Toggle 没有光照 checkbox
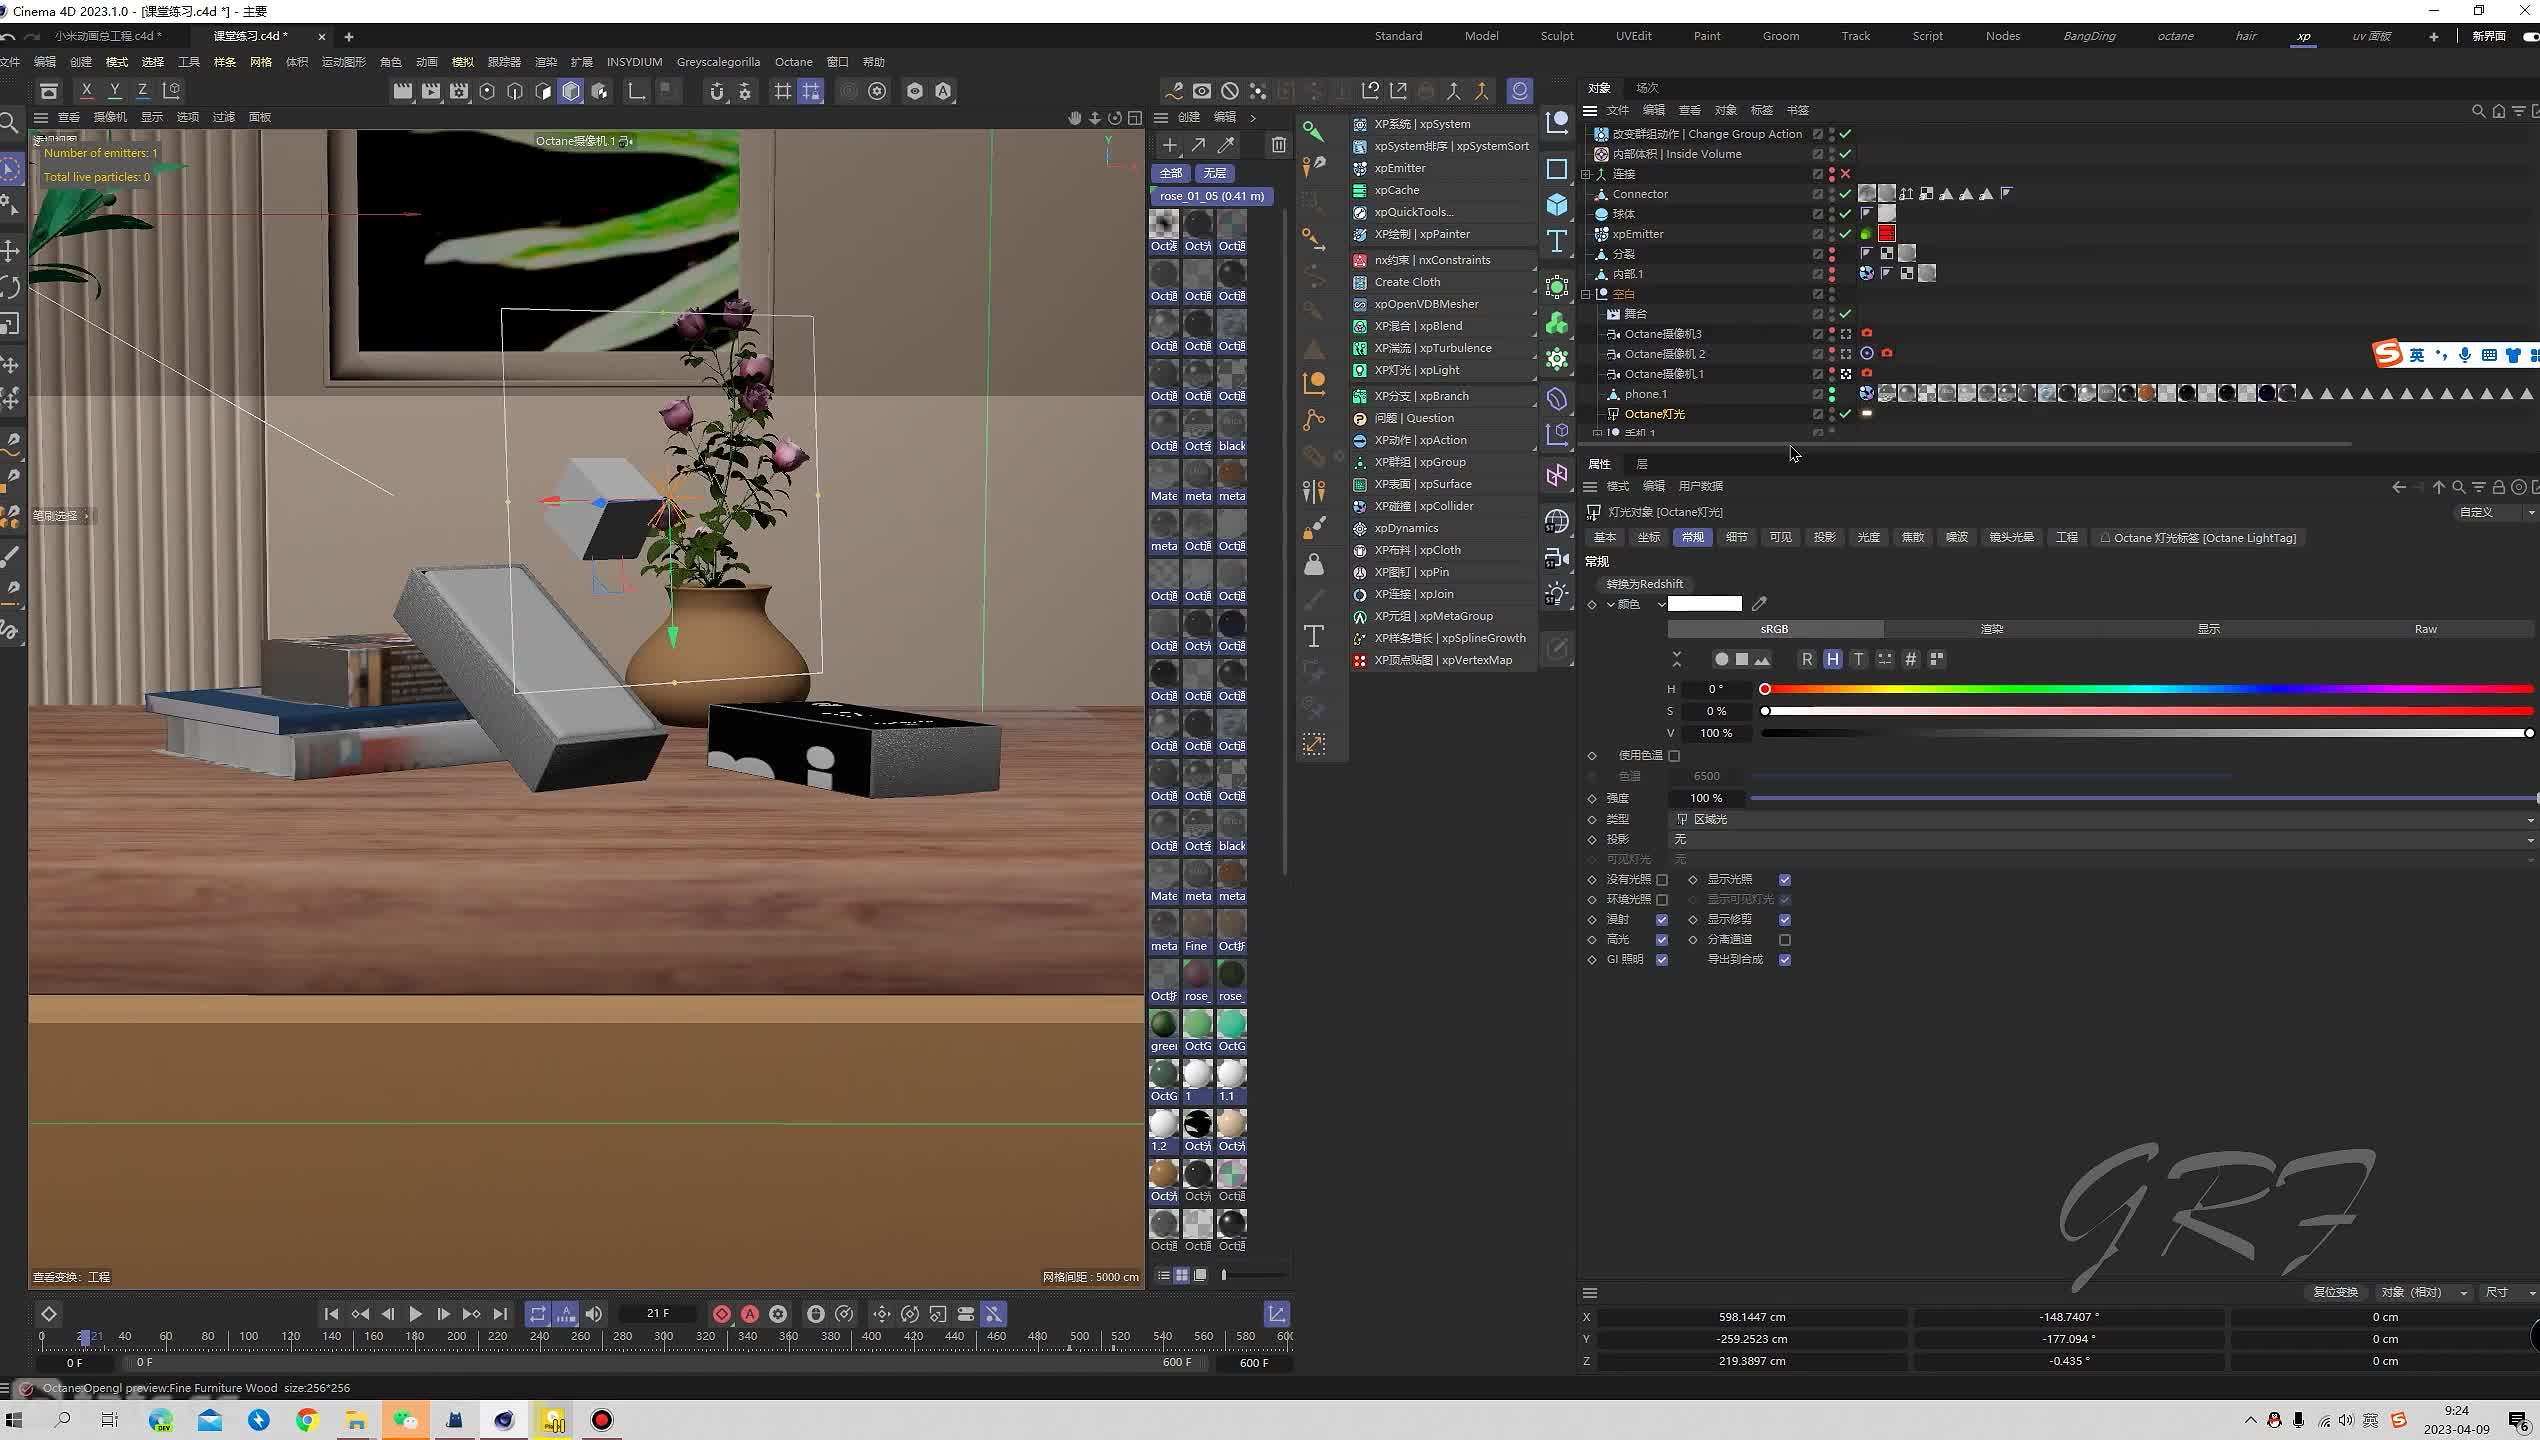 point(1662,880)
